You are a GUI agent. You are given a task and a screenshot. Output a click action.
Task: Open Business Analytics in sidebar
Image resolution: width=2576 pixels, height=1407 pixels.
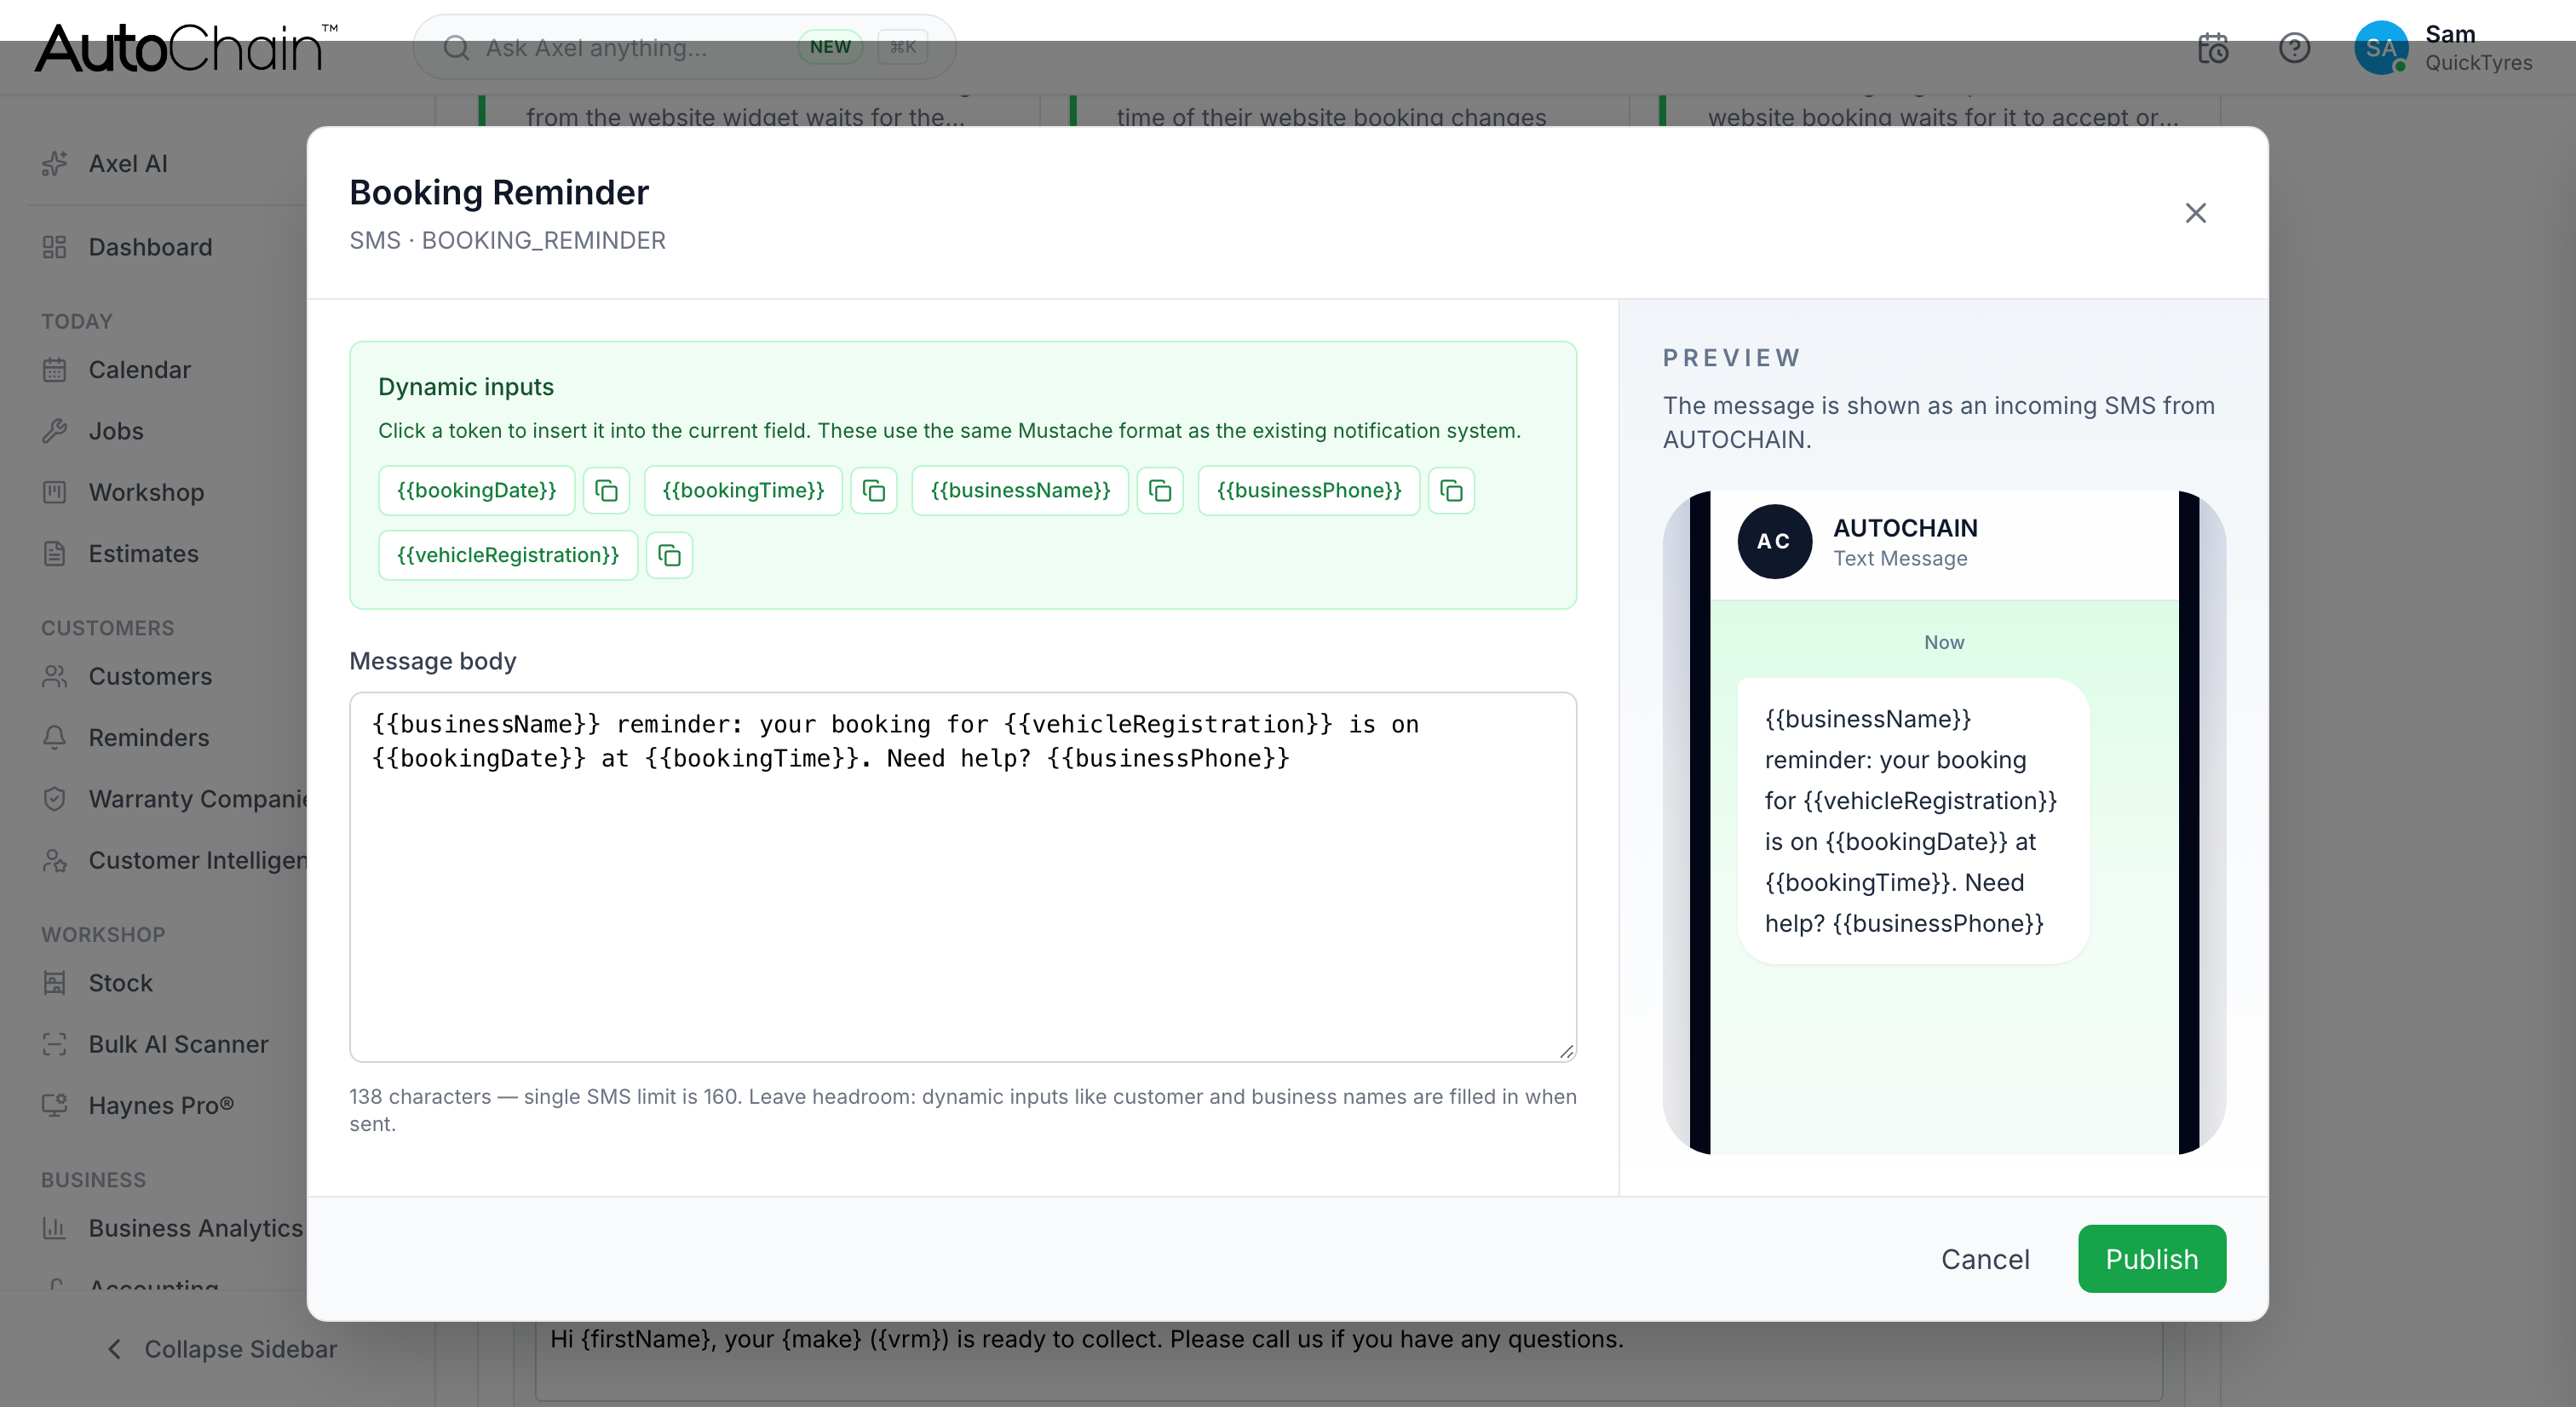coord(171,1228)
